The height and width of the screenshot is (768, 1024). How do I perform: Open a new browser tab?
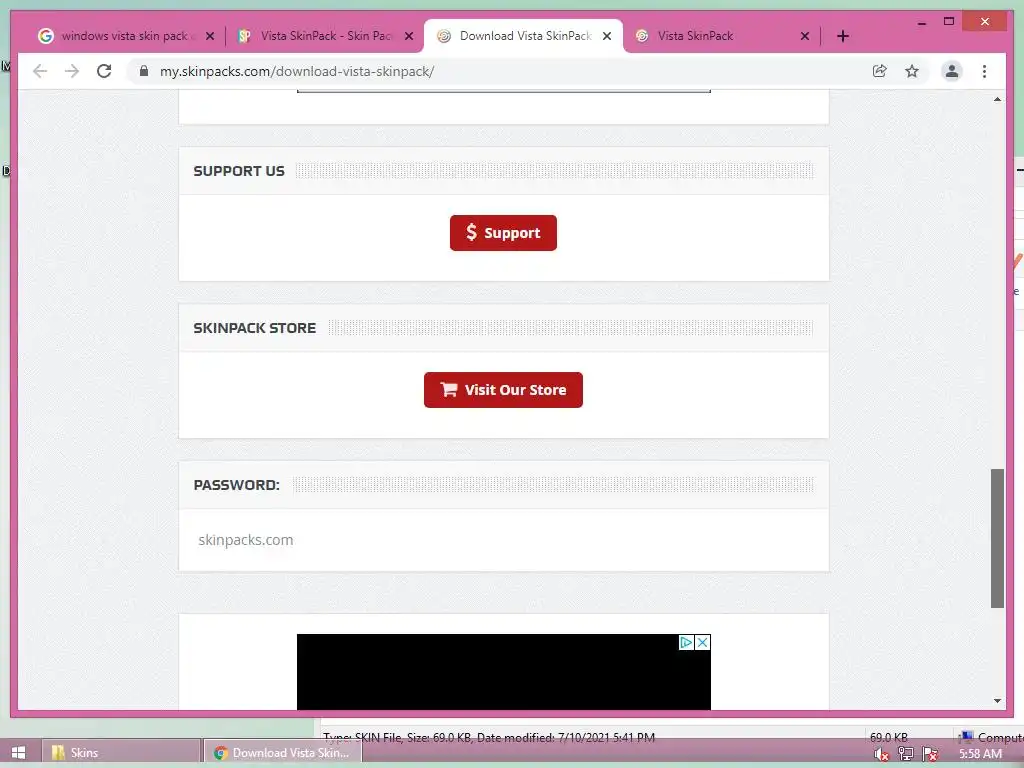[x=843, y=36]
